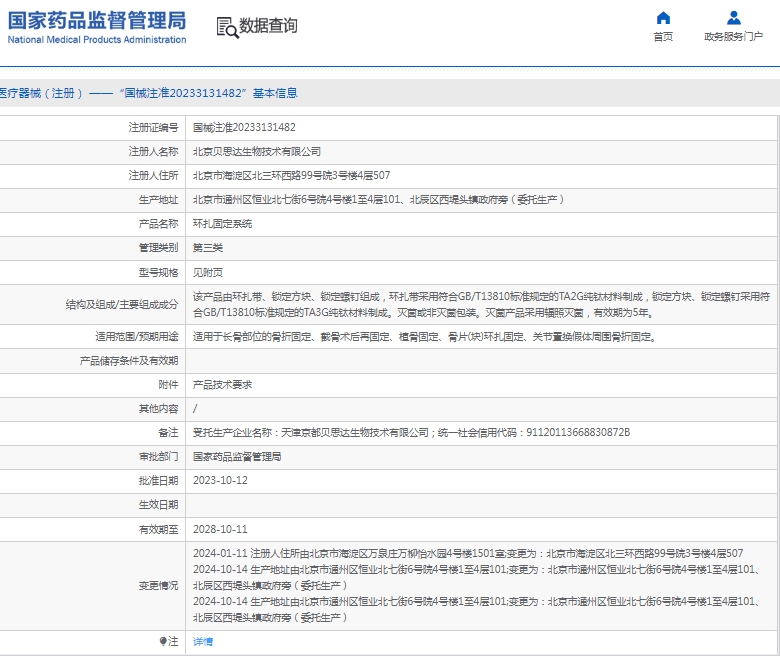Select expiry date 2028-10-11
The image size is (780, 659).
(x=220, y=529)
